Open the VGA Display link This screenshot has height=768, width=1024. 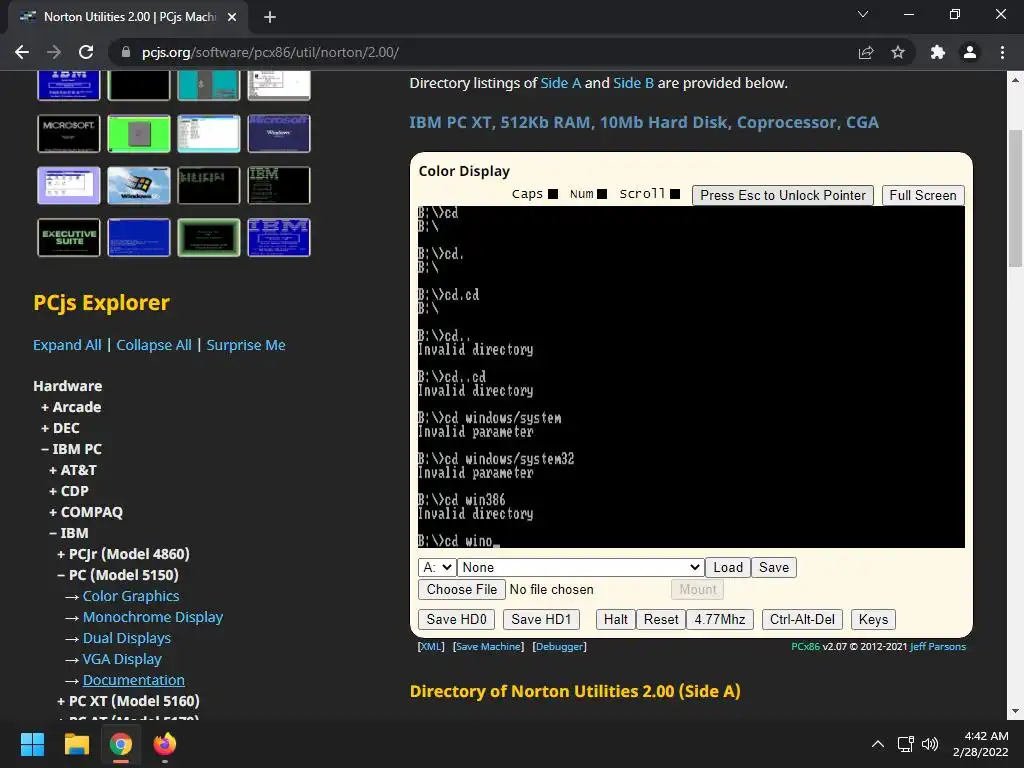pos(122,658)
